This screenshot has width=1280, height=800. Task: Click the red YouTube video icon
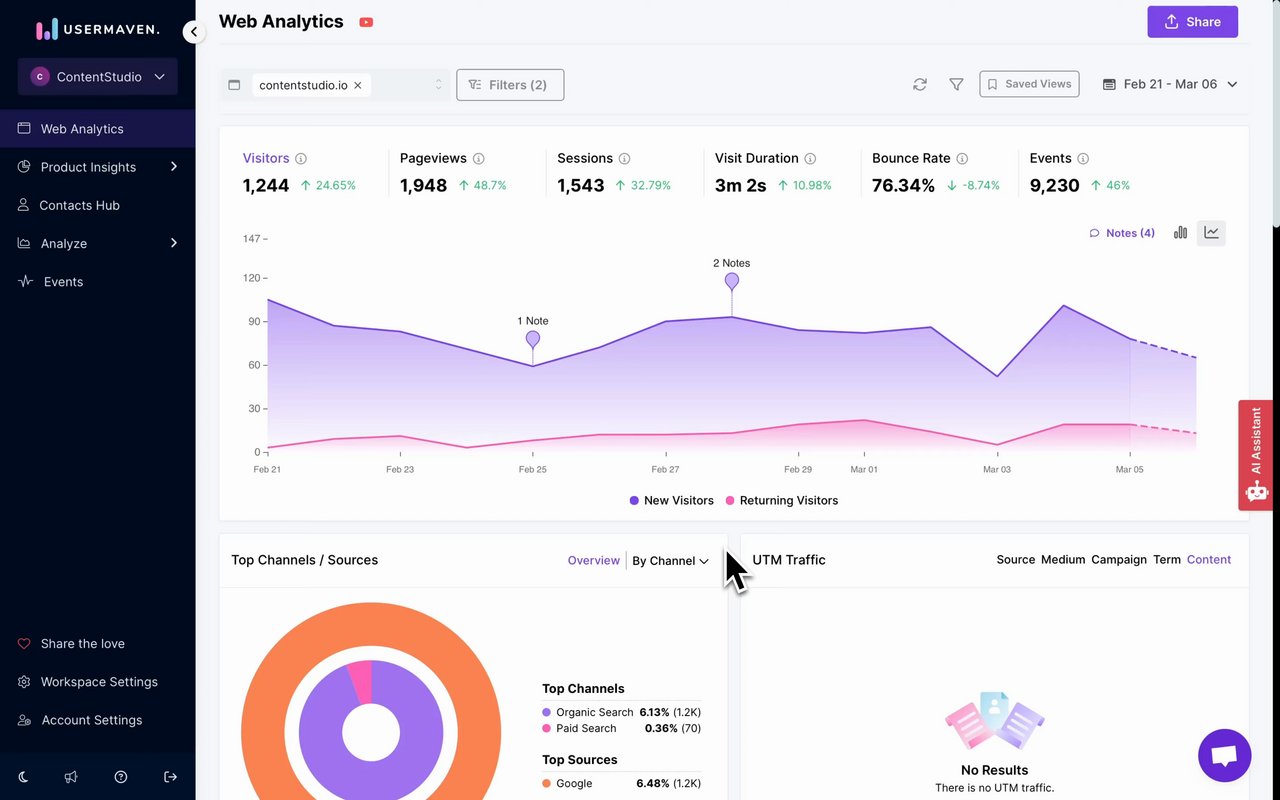(366, 22)
